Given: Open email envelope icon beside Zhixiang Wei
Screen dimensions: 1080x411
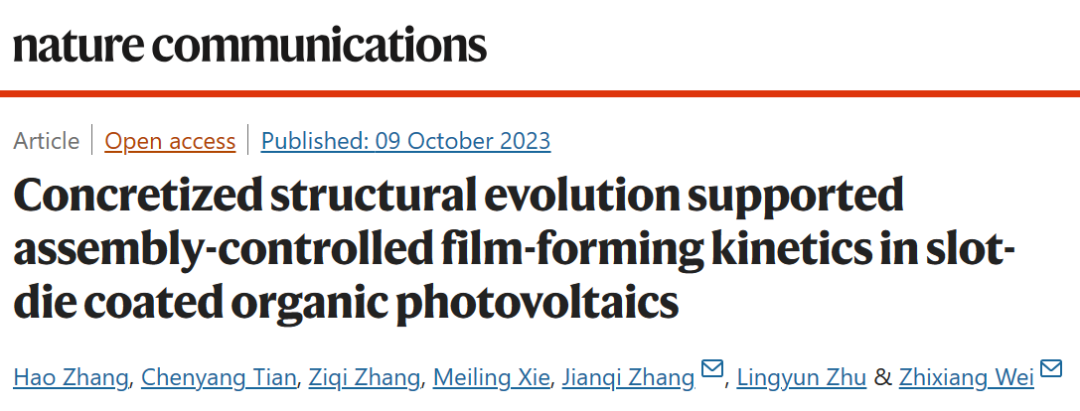Looking at the screenshot, I should 1051,369.
